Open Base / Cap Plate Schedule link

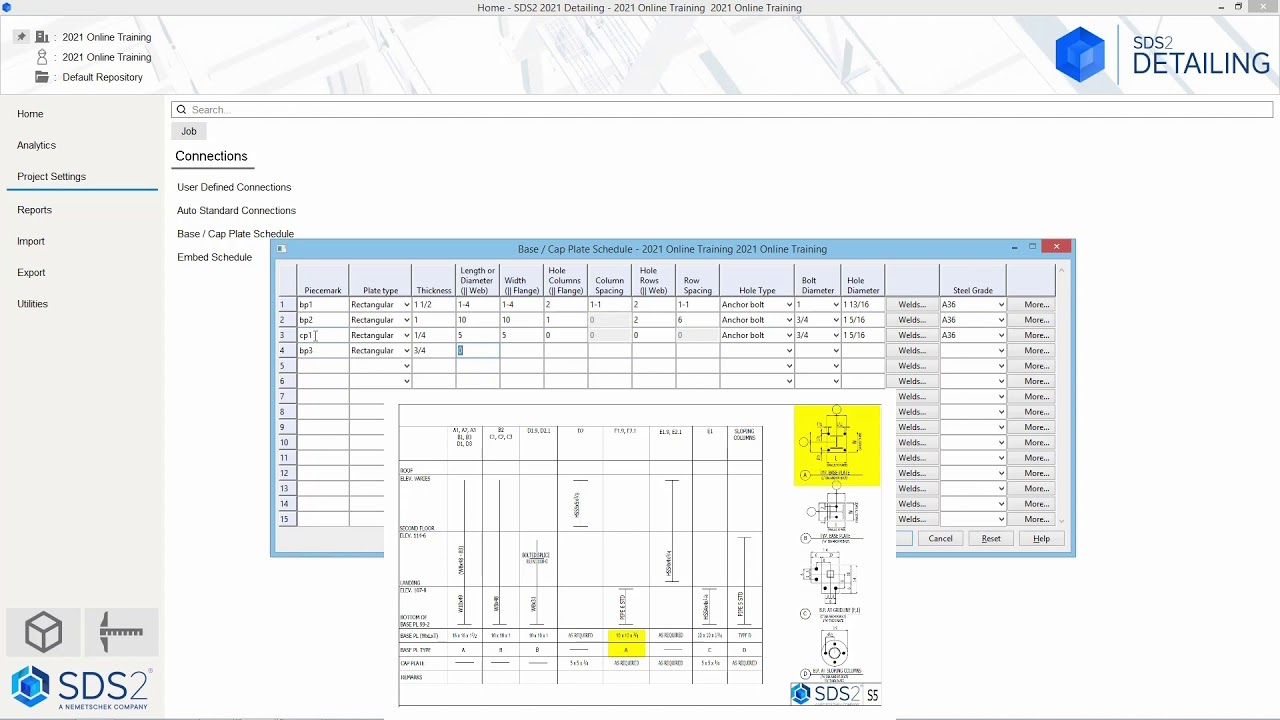click(235, 234)
